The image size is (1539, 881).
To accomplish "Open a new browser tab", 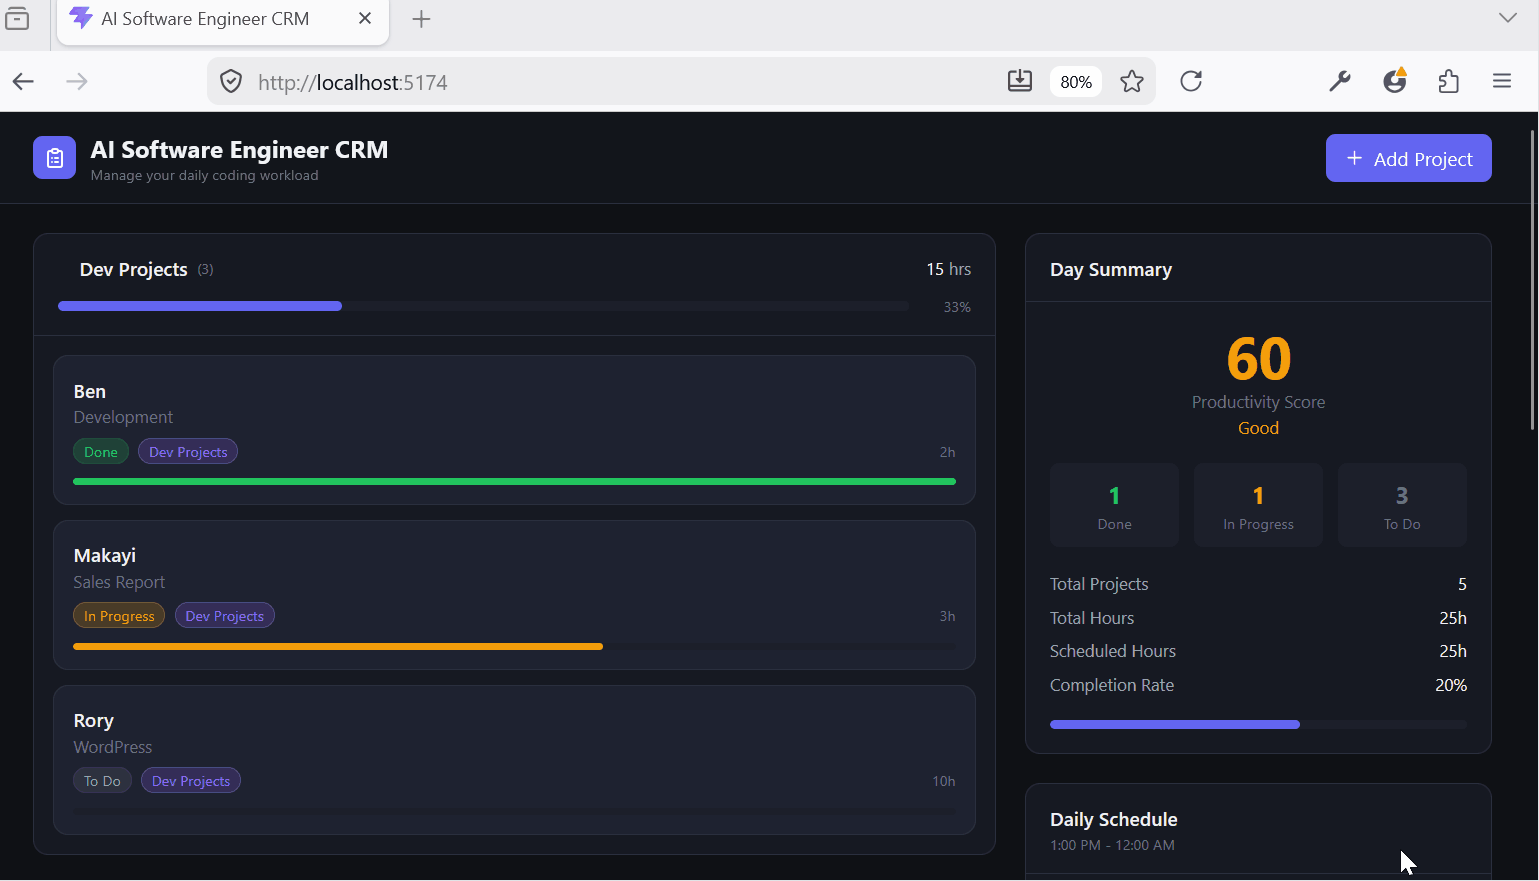I will [x=421, y=19].
